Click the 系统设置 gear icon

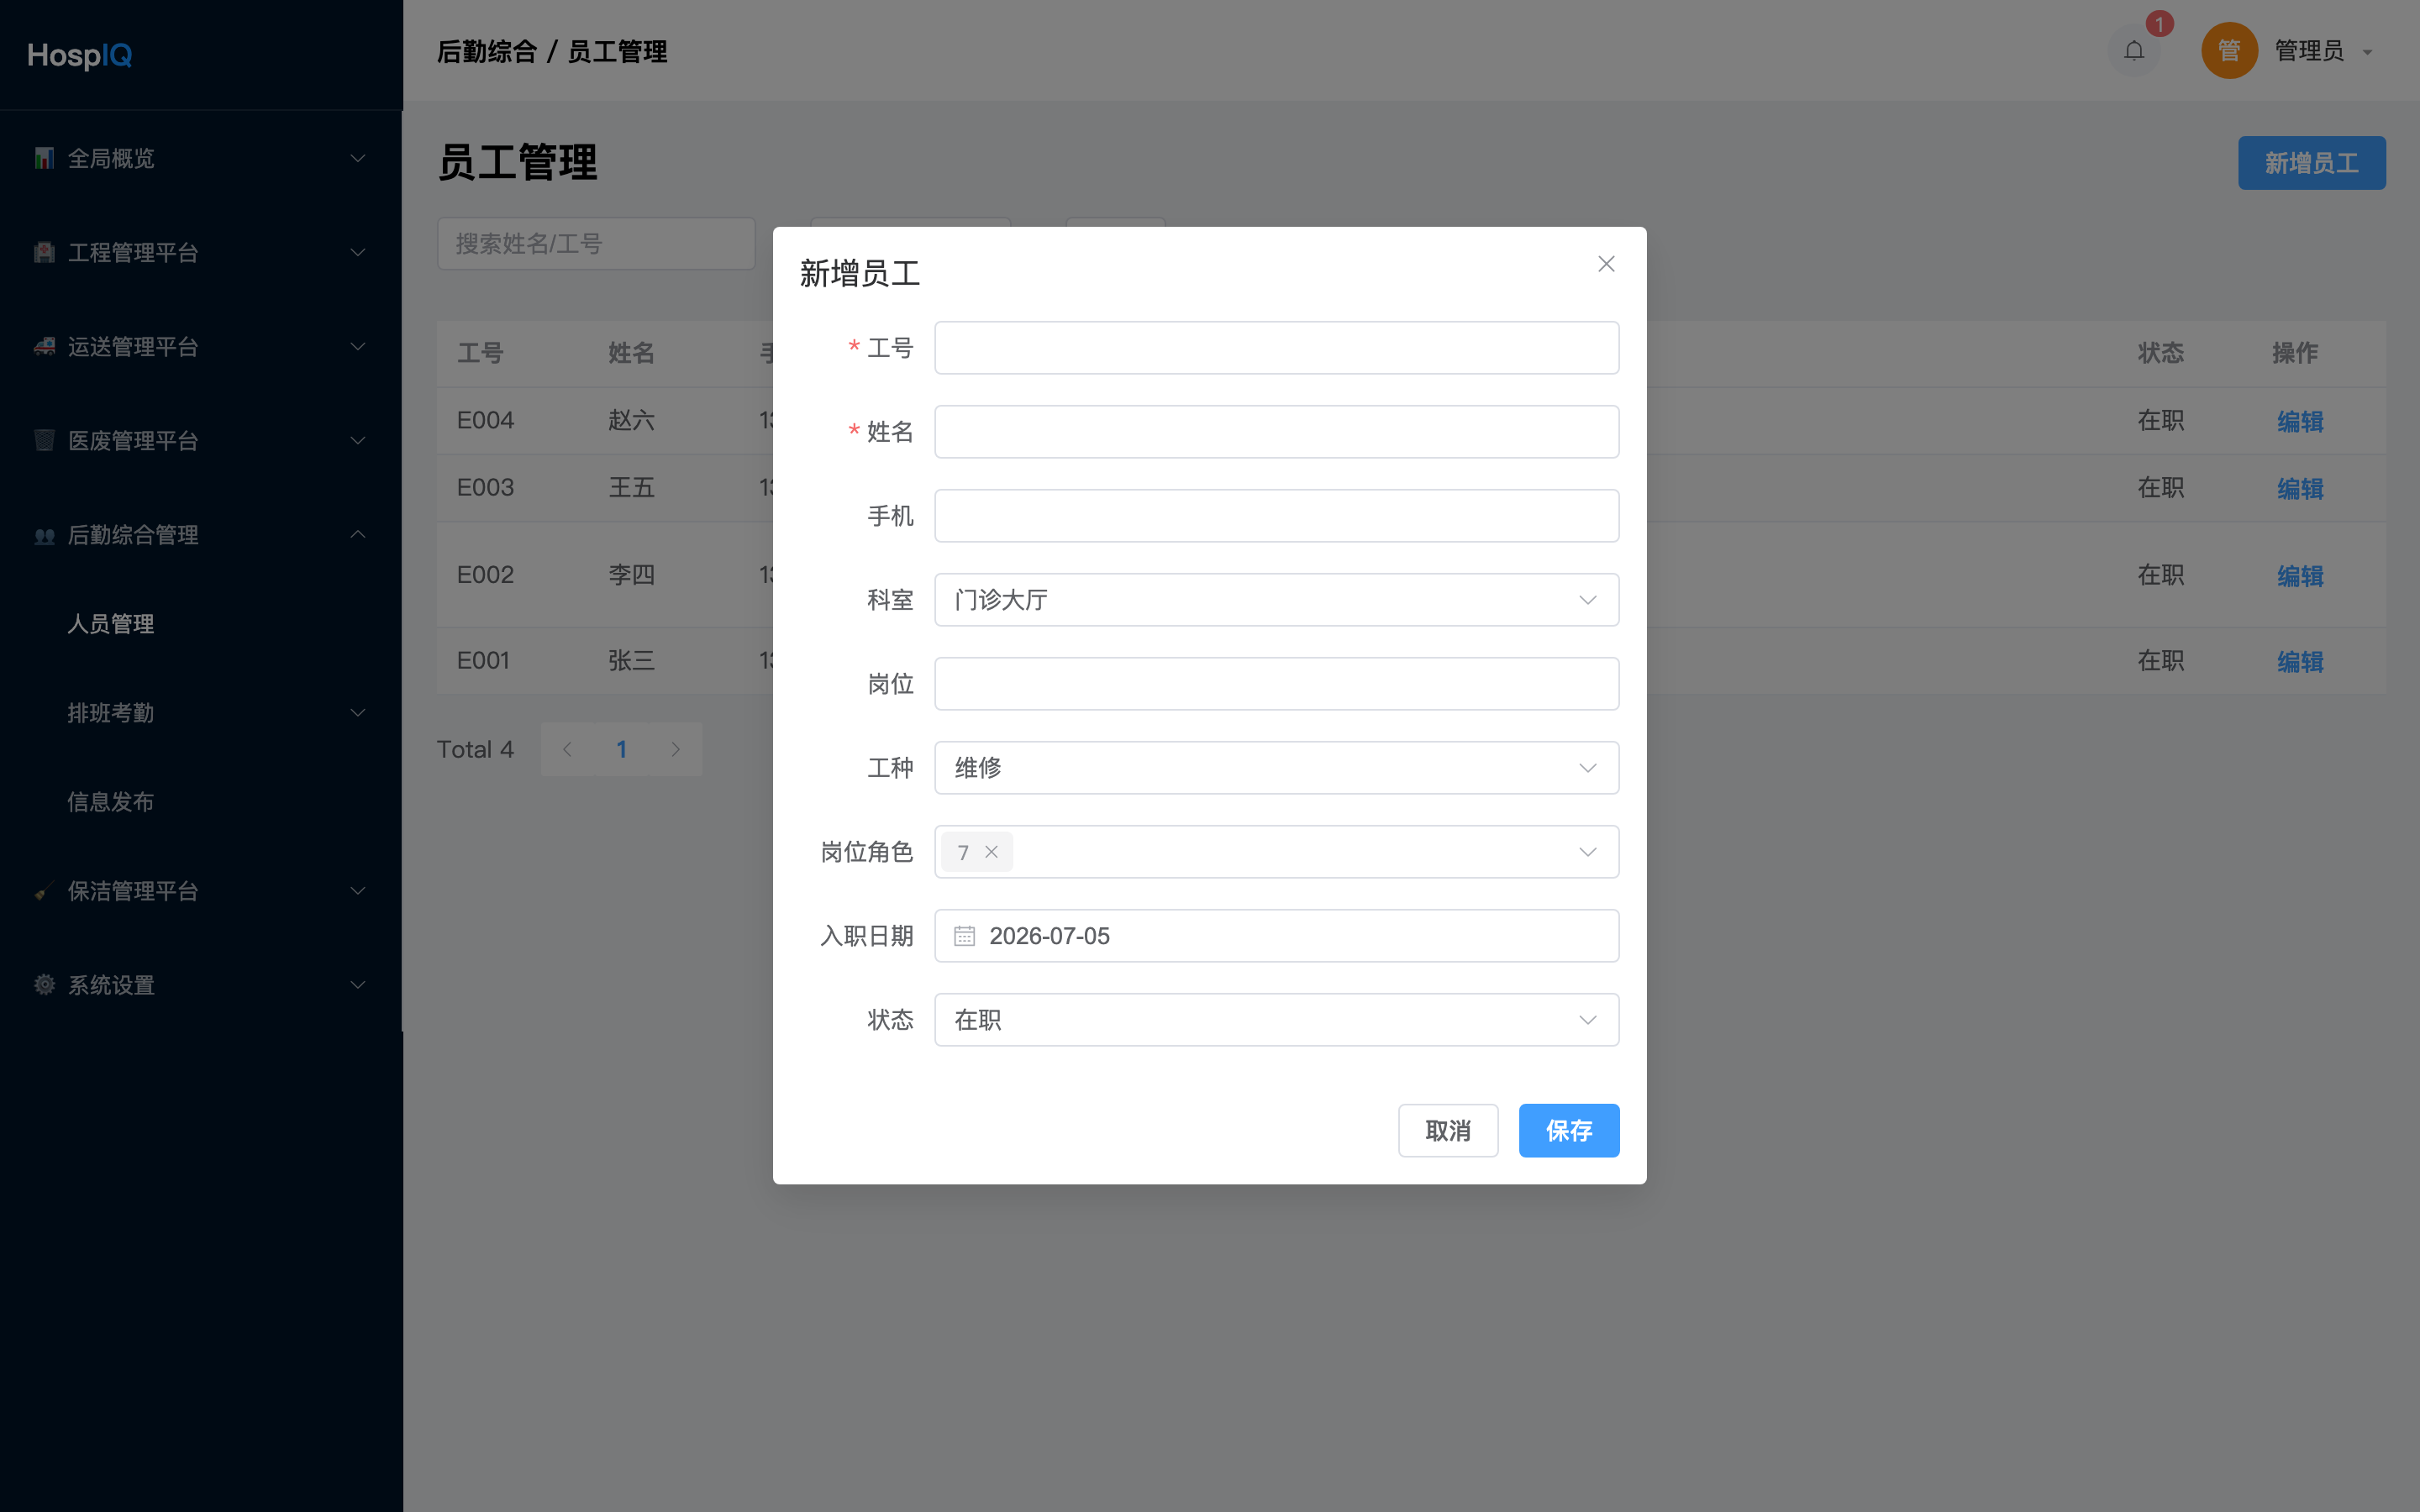point(44,985)
